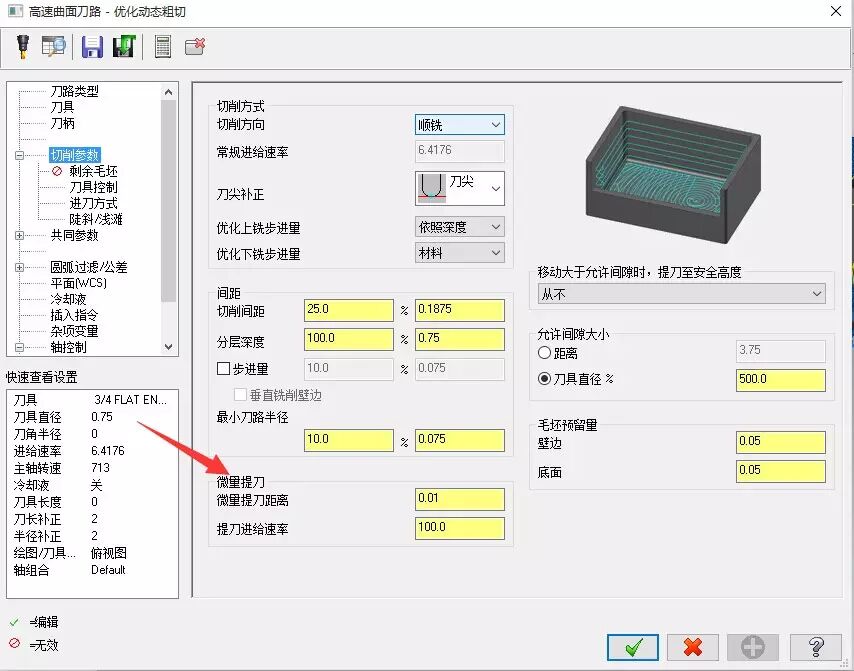Open the 刀尖补正 dropdown

[460, 188]
